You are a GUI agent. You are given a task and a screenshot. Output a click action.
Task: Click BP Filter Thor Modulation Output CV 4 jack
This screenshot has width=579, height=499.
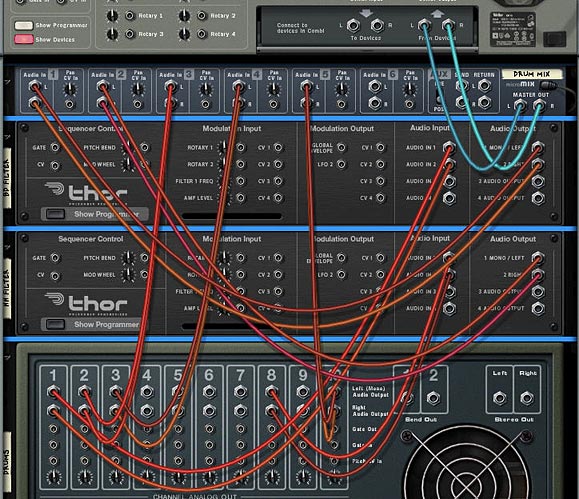(x=380, y=198)
